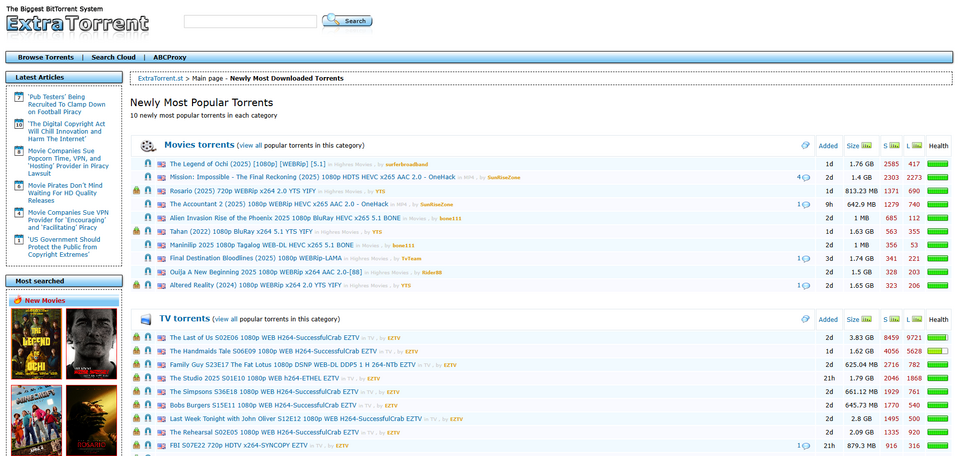Open uploader surferbroadband profile link
The height and width of the screenshot is (456, 960).
tap(407, 164)
